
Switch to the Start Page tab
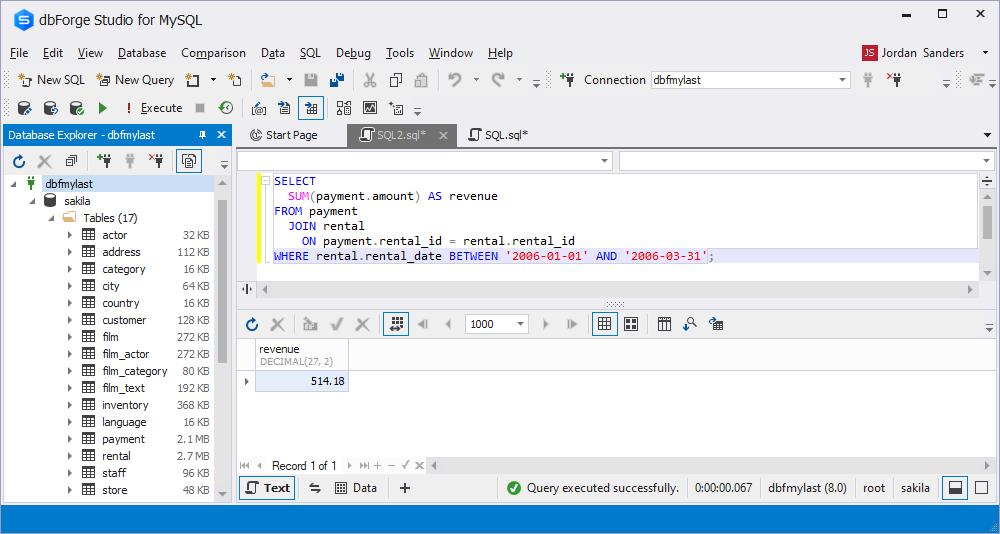(x=283, y=135)
